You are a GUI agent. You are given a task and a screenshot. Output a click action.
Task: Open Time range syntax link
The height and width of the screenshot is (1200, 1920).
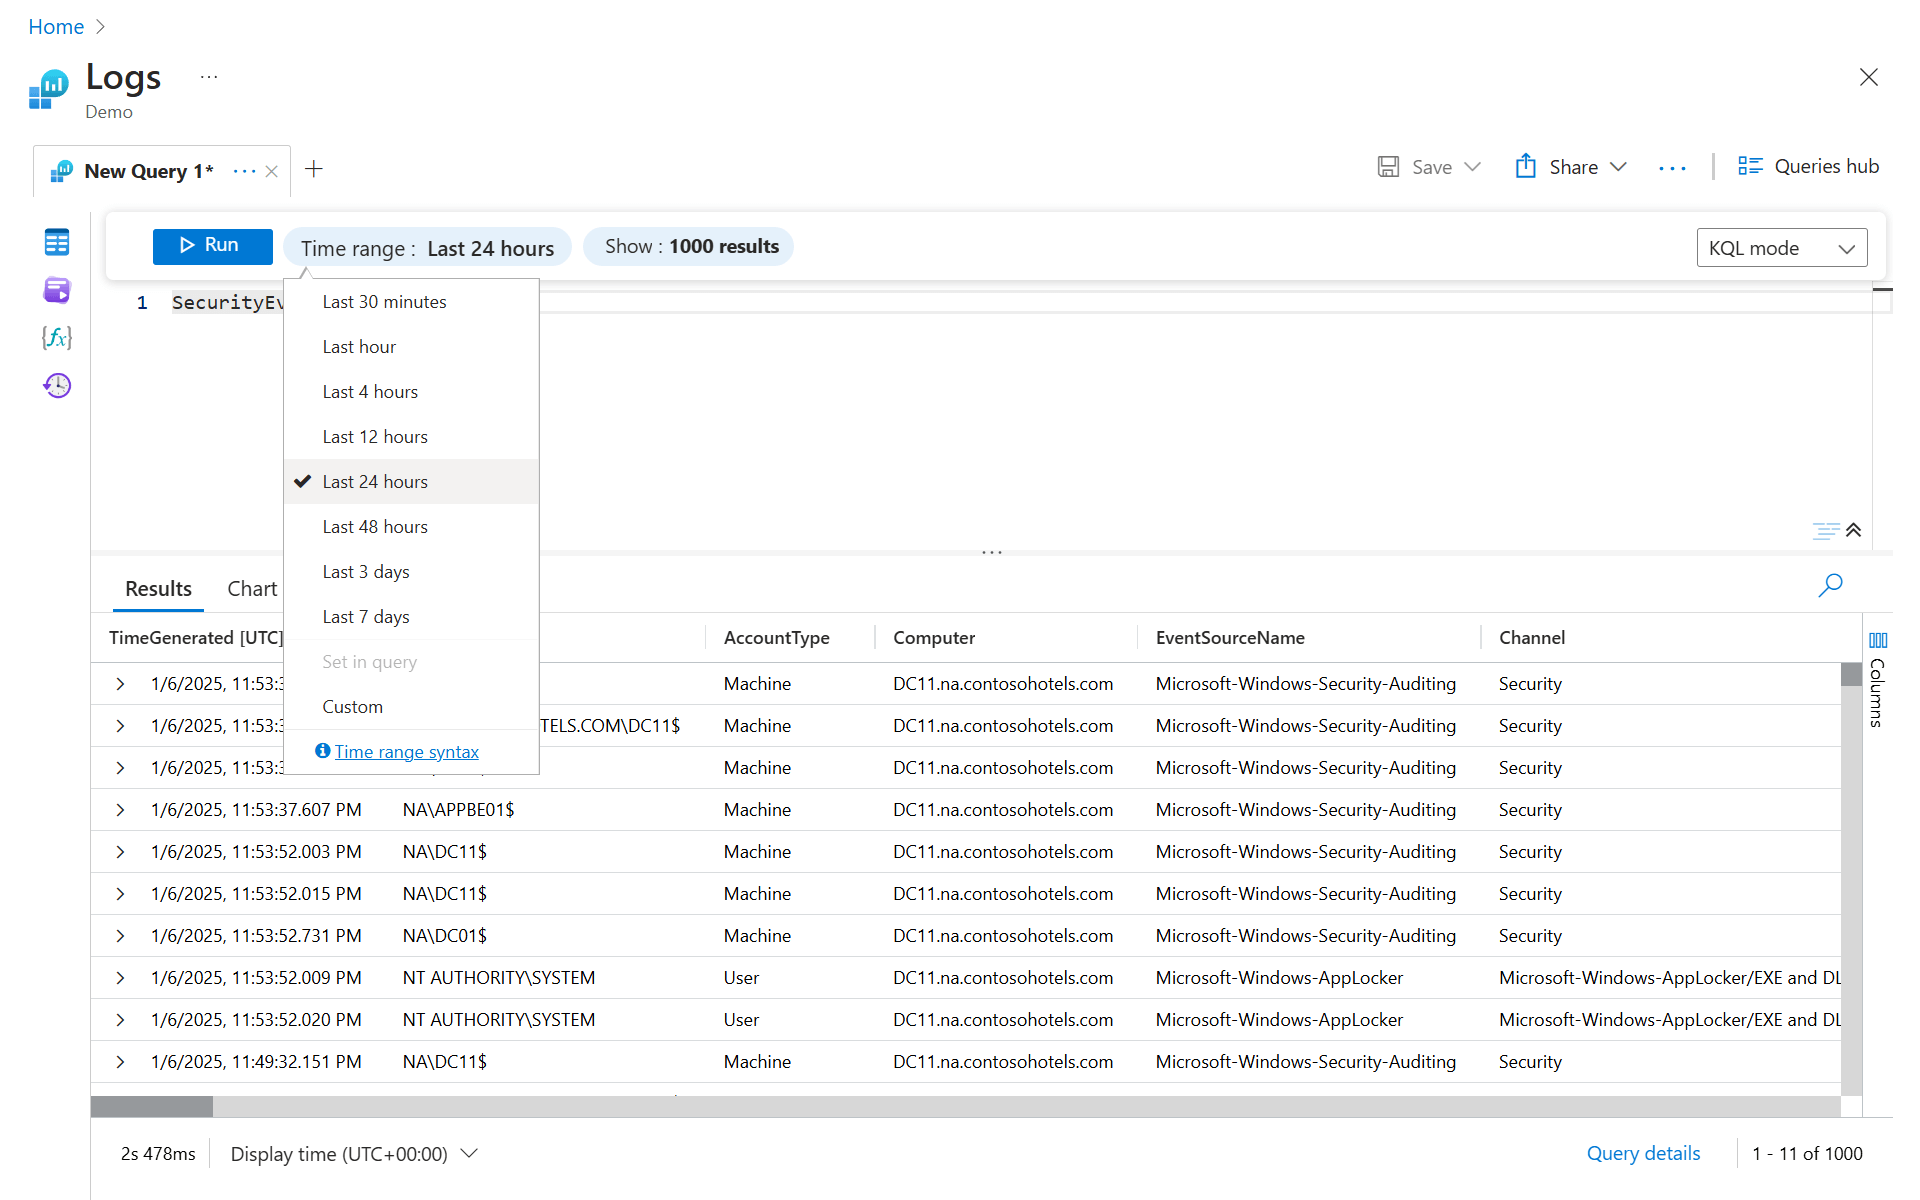click(406, 752)
